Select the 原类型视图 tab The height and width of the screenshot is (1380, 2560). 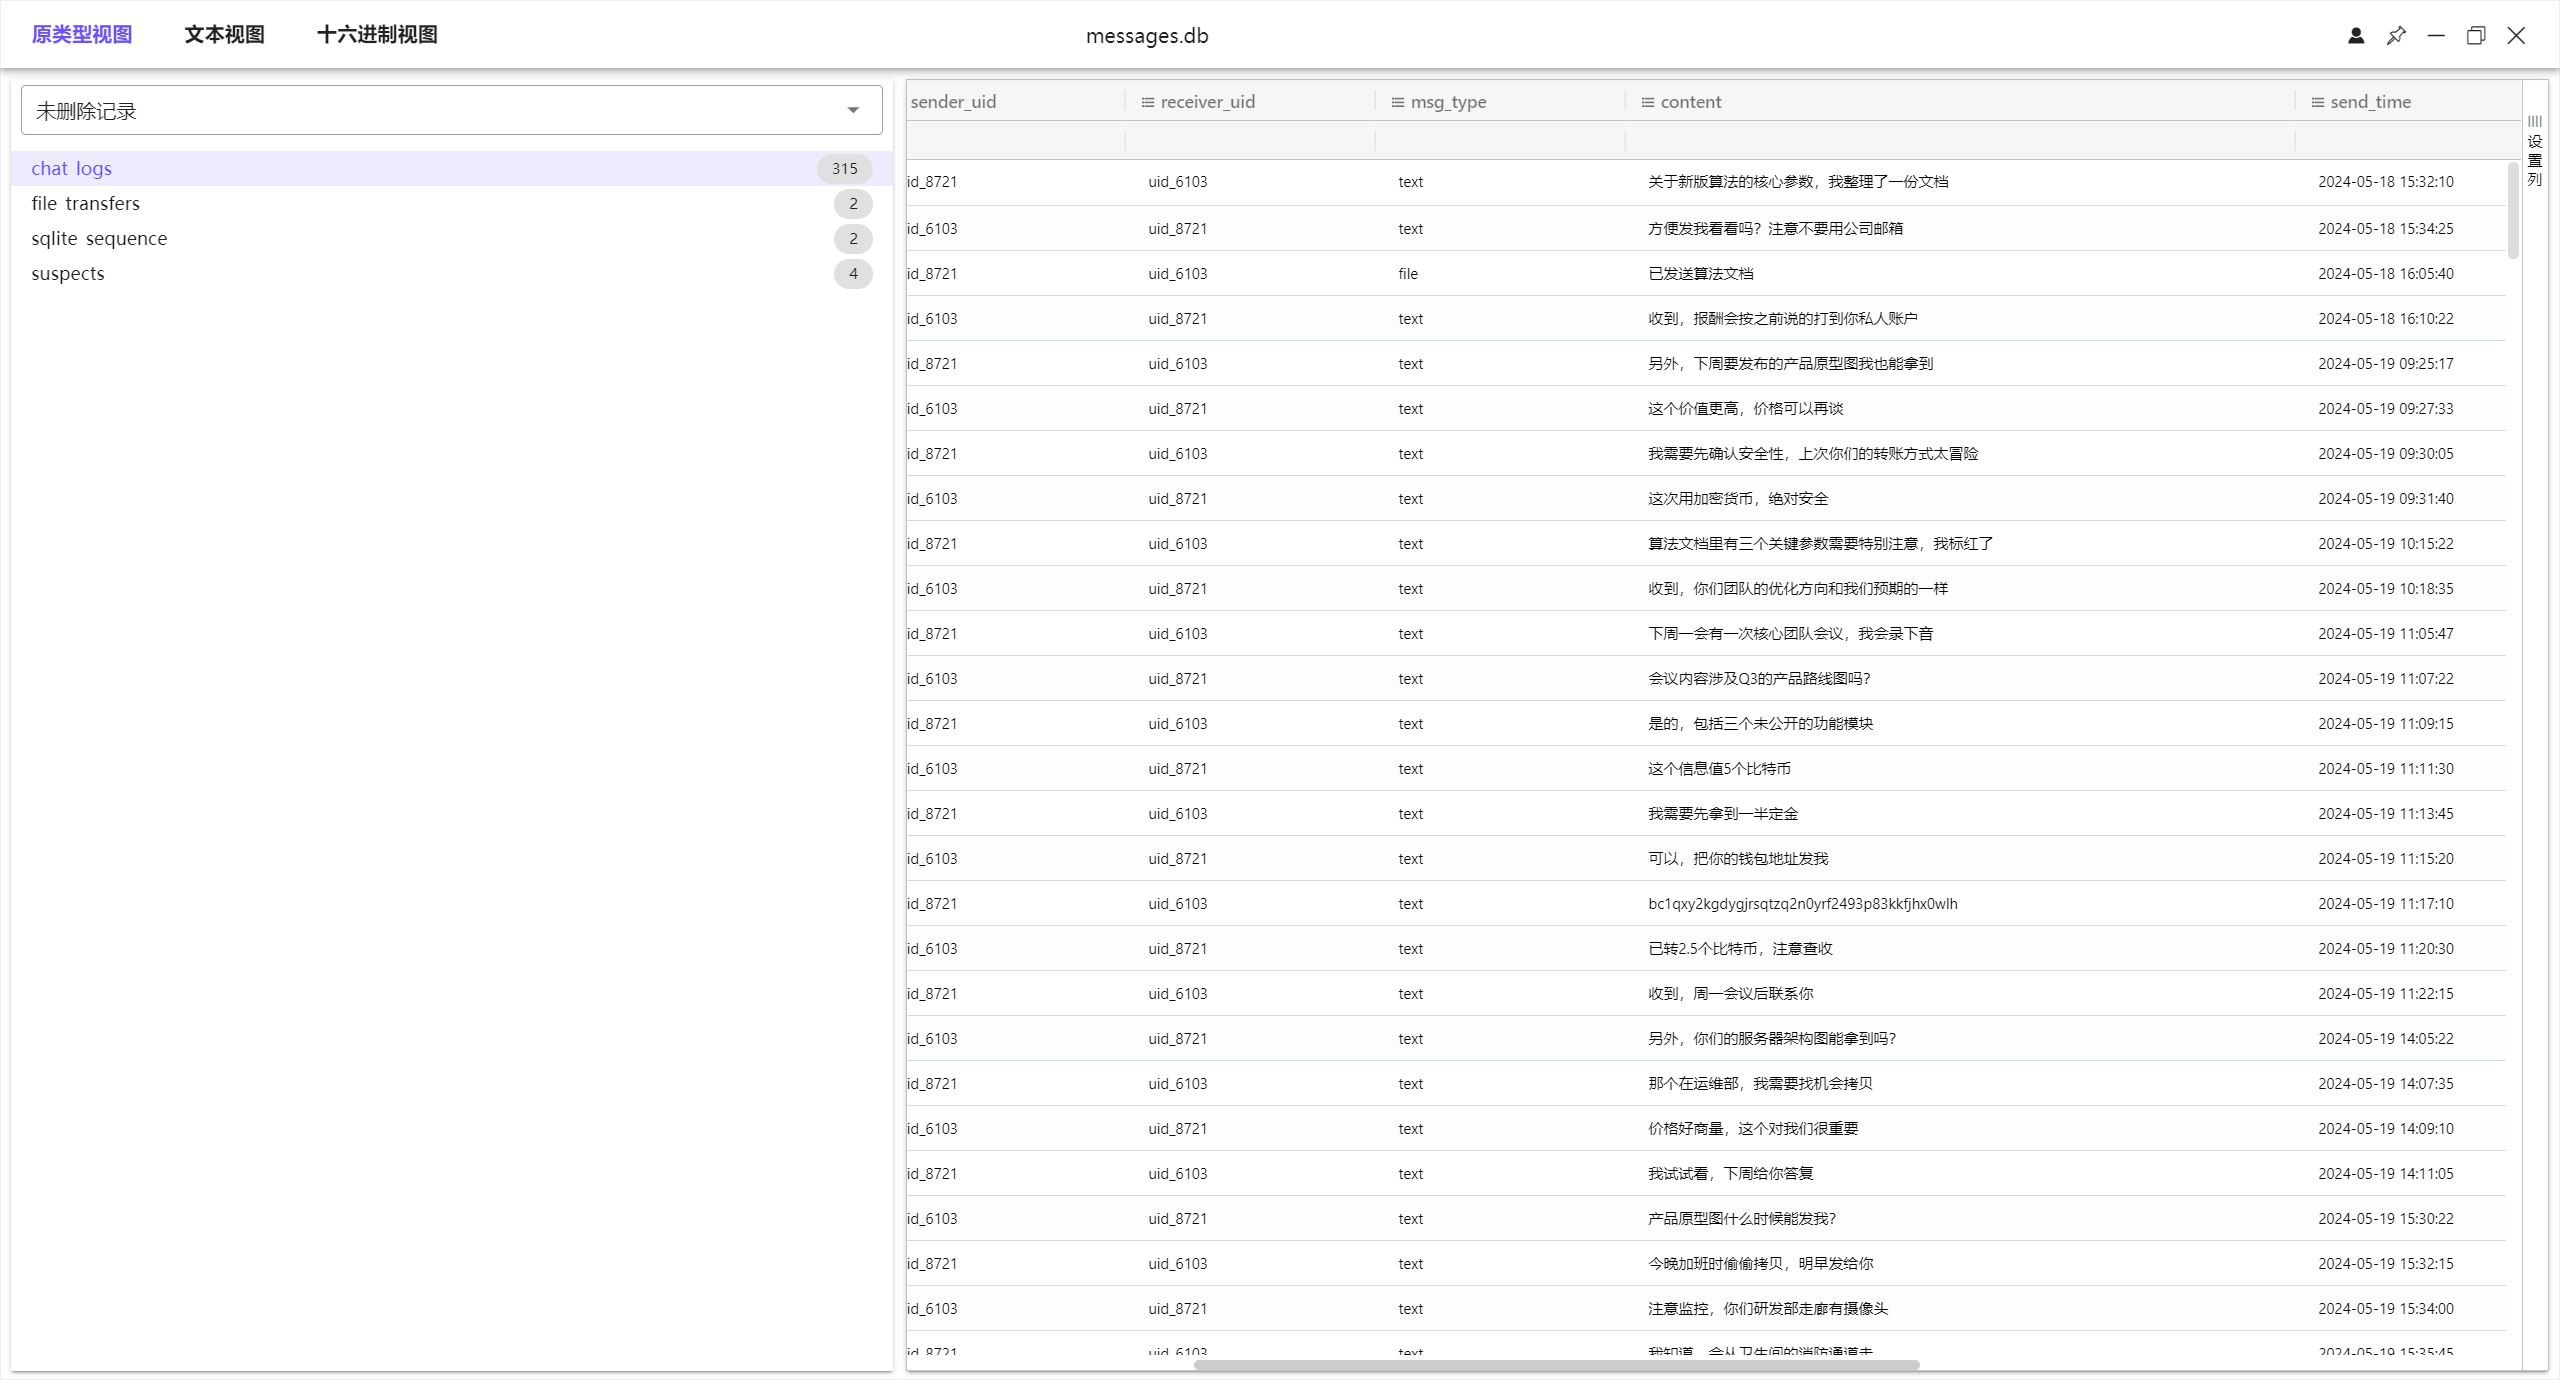pyautogui.click(x=82, y=35)
